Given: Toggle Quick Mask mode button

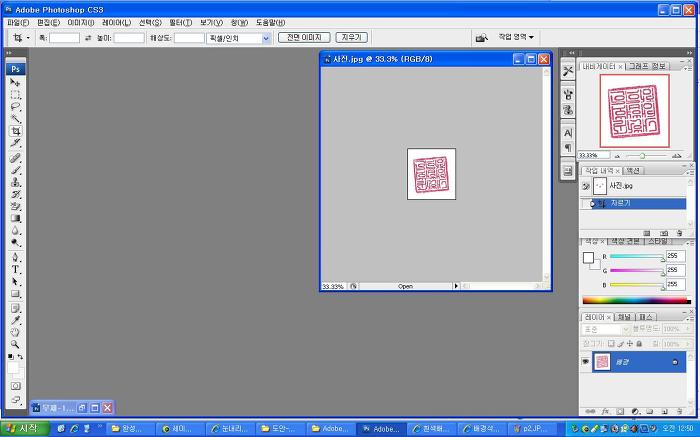Looking at the screenshot, I should click(x=15, y=385).
